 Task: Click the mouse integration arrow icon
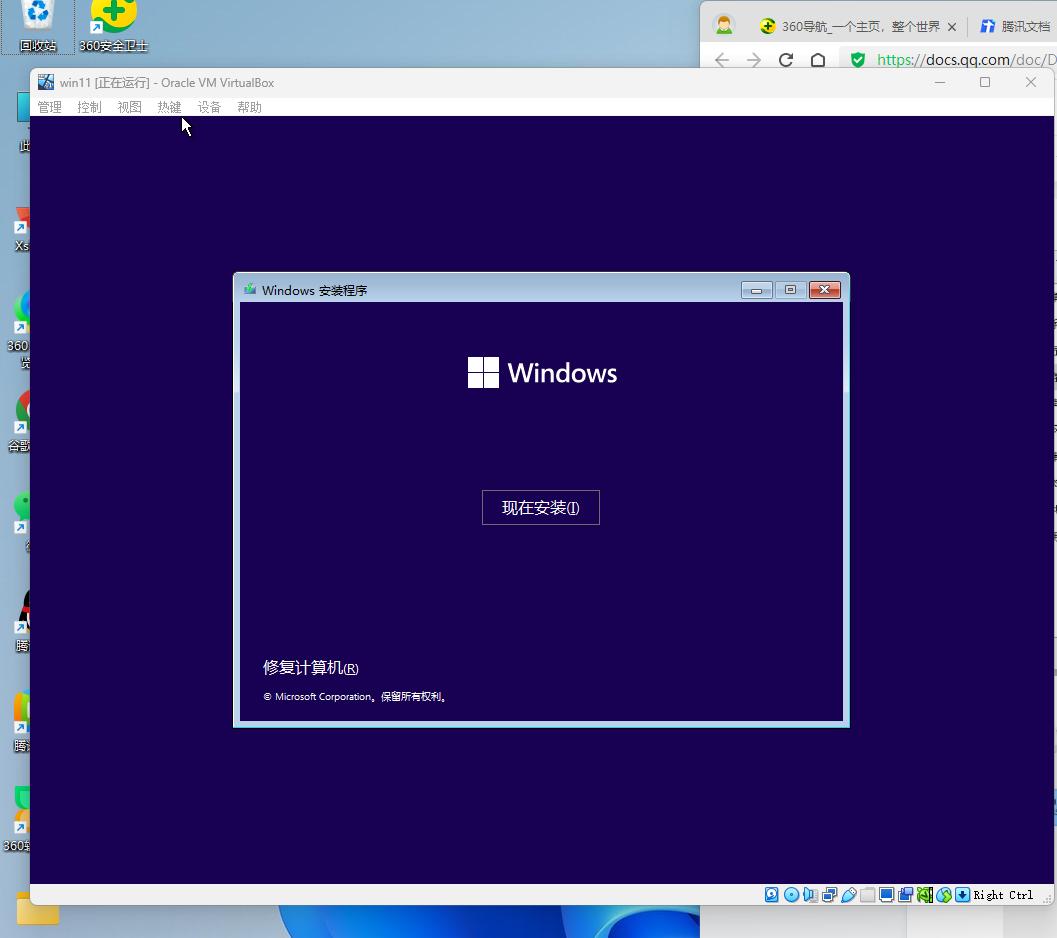(962, 895)
